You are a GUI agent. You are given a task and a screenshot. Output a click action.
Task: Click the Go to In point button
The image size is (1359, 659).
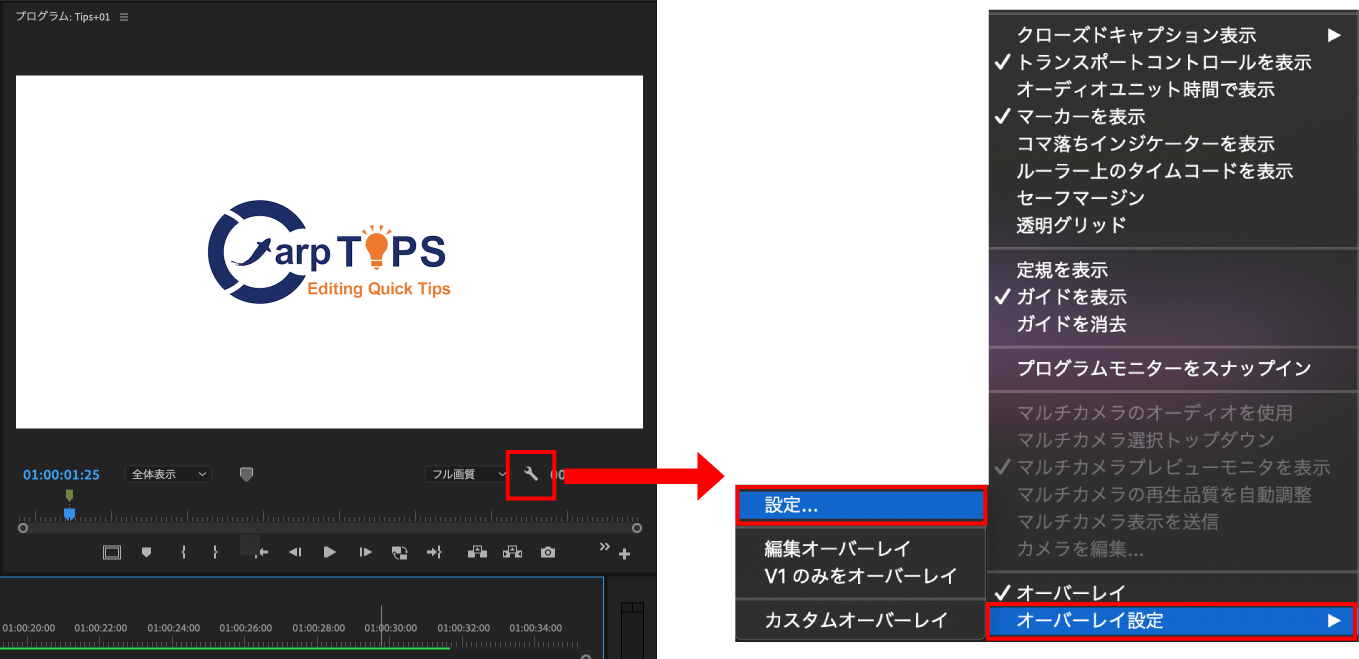(x=262, y=552)
